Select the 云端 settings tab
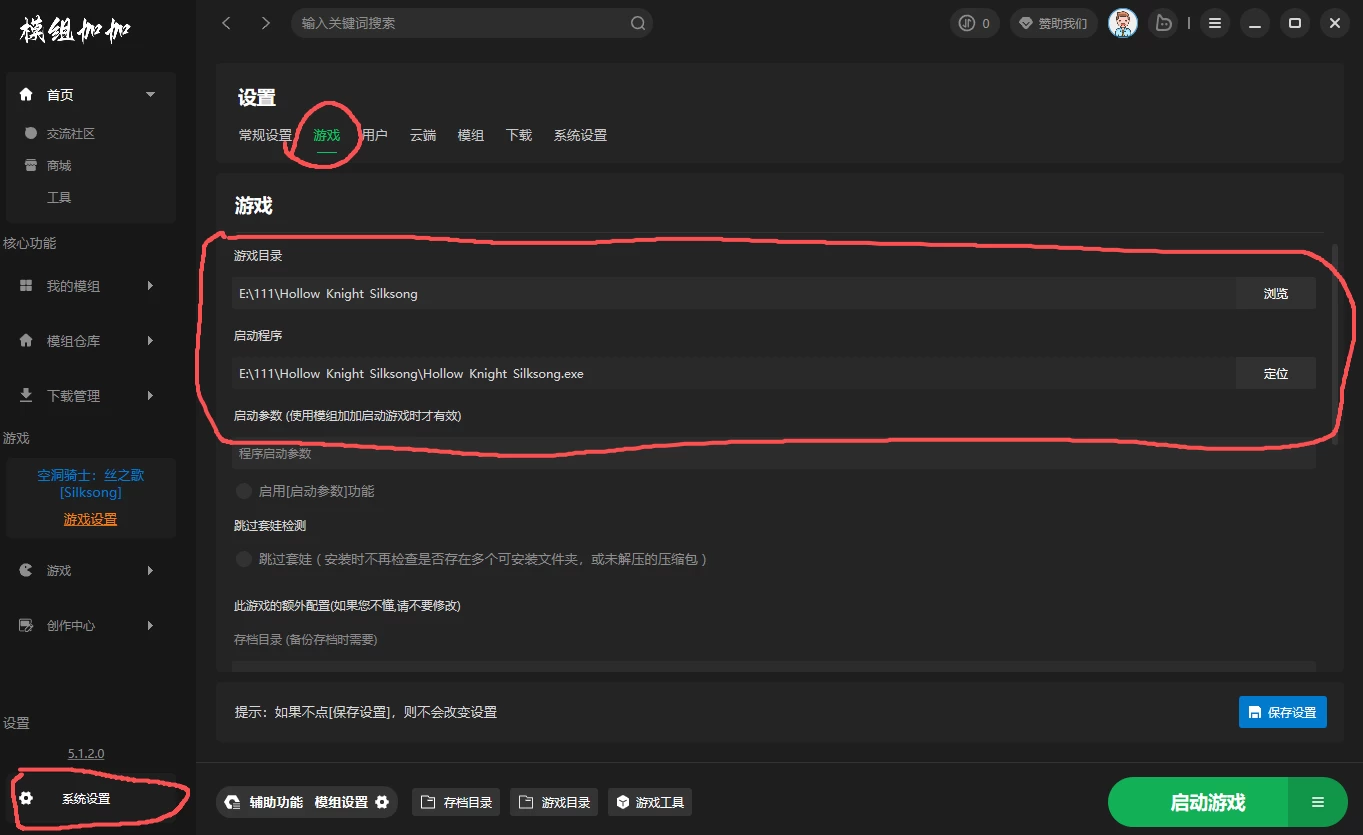This screenshot has height=835, width=1363. (423, 135)
